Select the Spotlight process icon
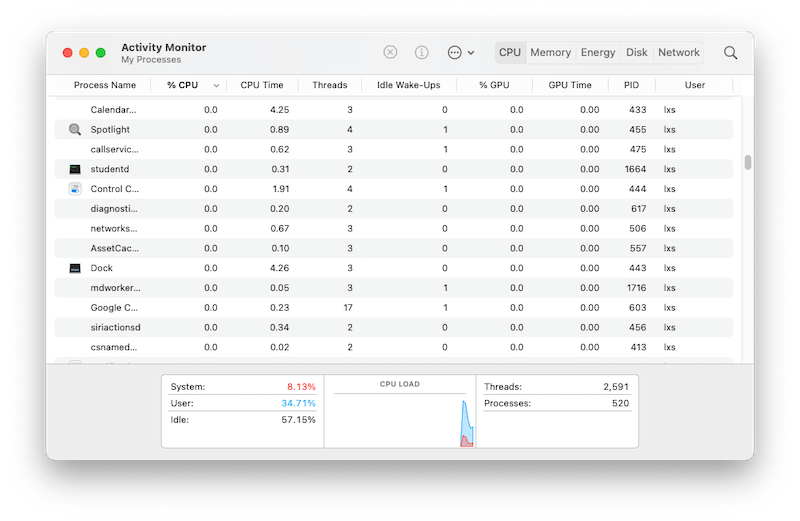 pyautogui.click(x=74, y=129)
